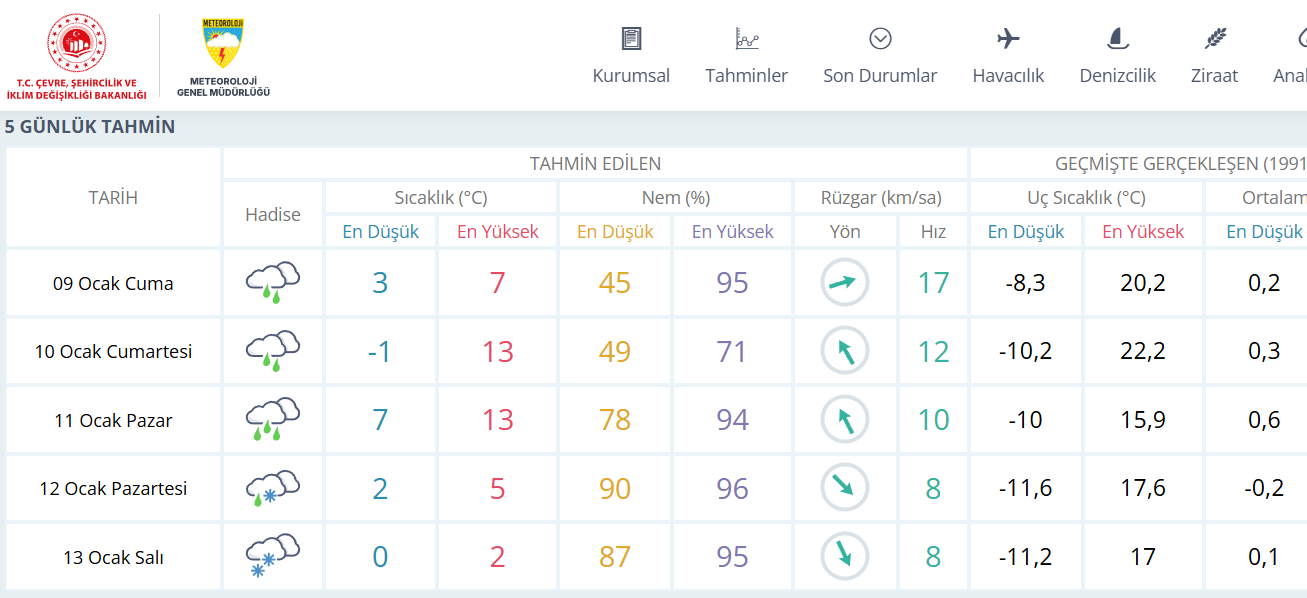The image size is (1307, 598).
Task: Click the Denizcilik sailboat icon
Action: click(x=1117, y=39)
